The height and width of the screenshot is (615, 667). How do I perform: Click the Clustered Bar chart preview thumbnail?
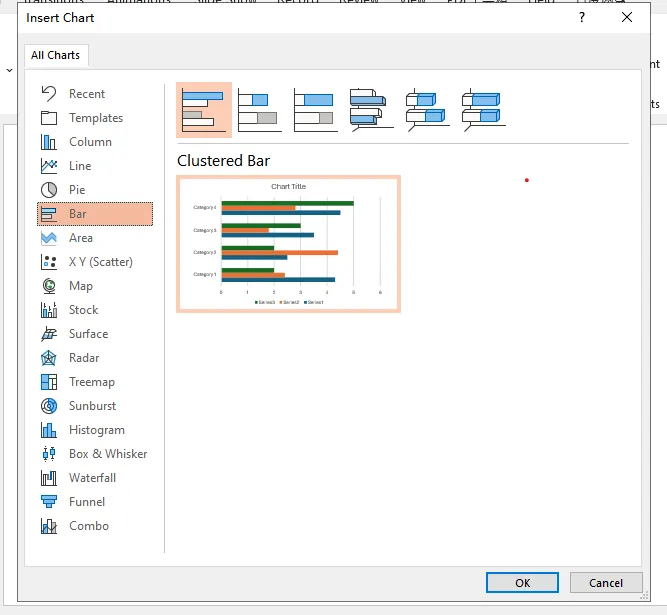(288, 244)
